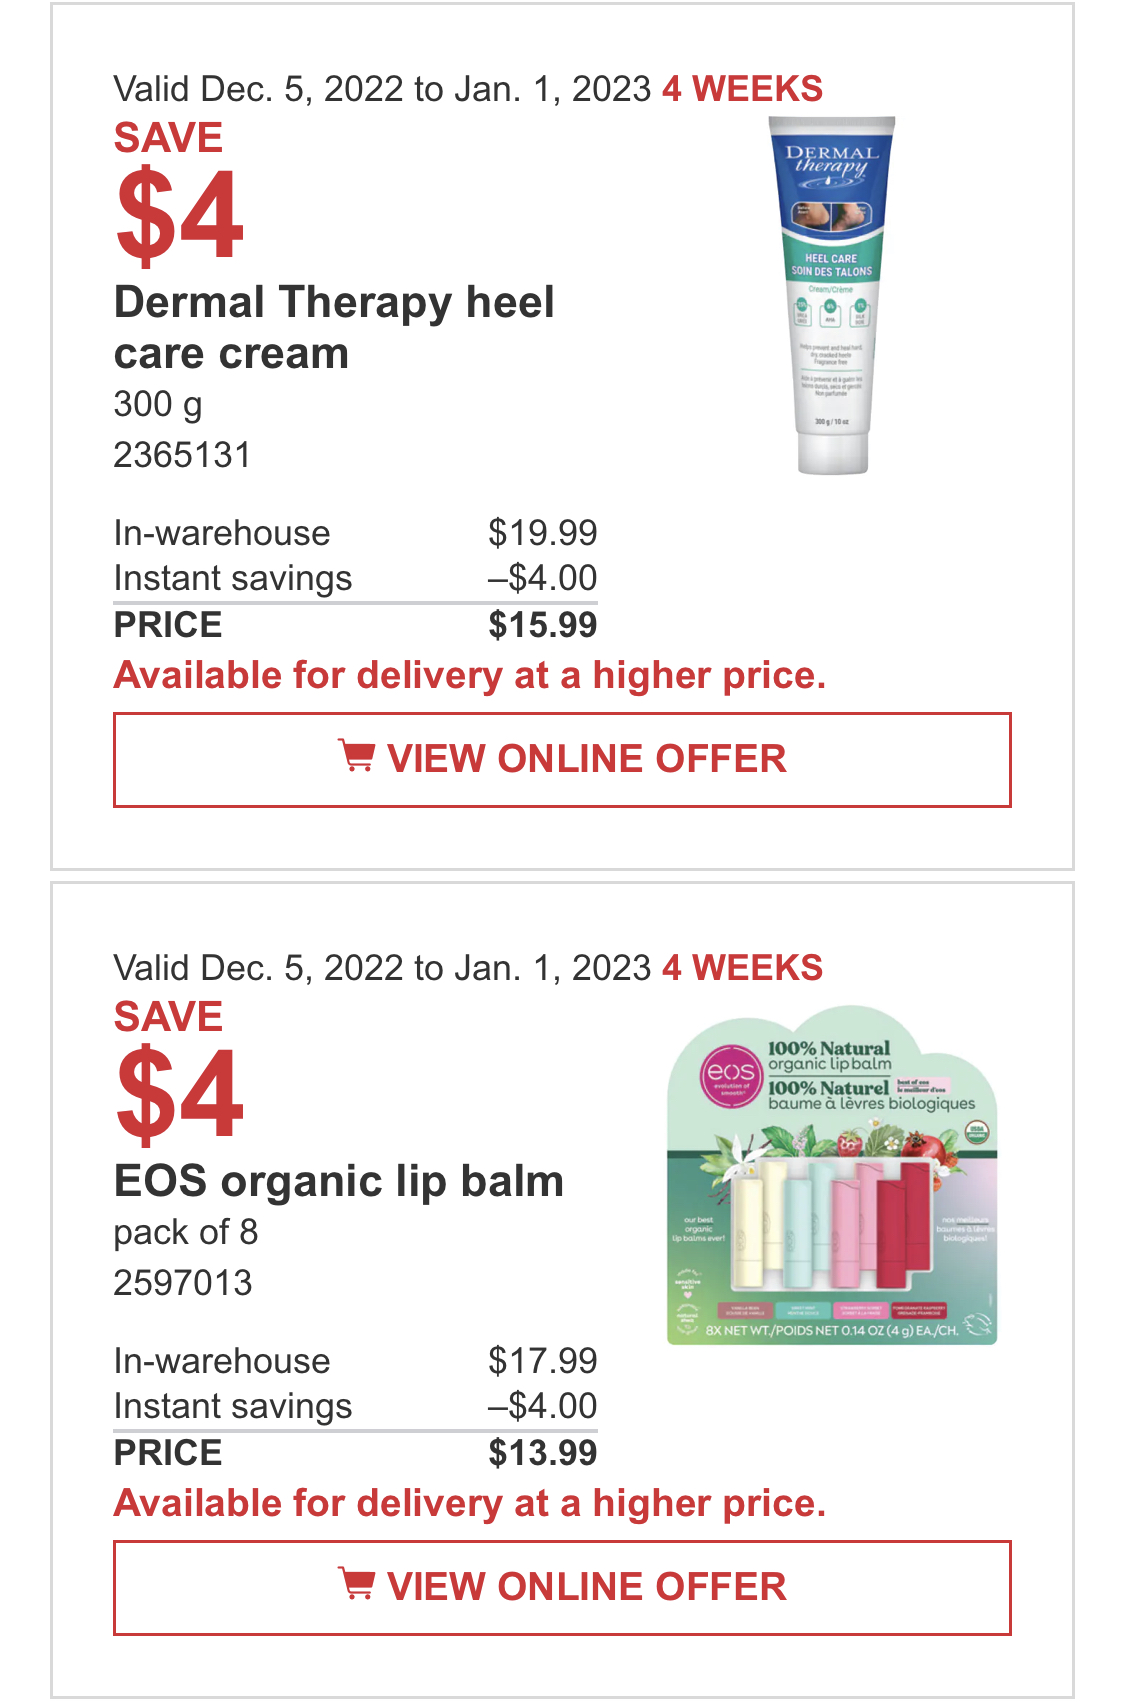Click the item number 2597013

183,1283
